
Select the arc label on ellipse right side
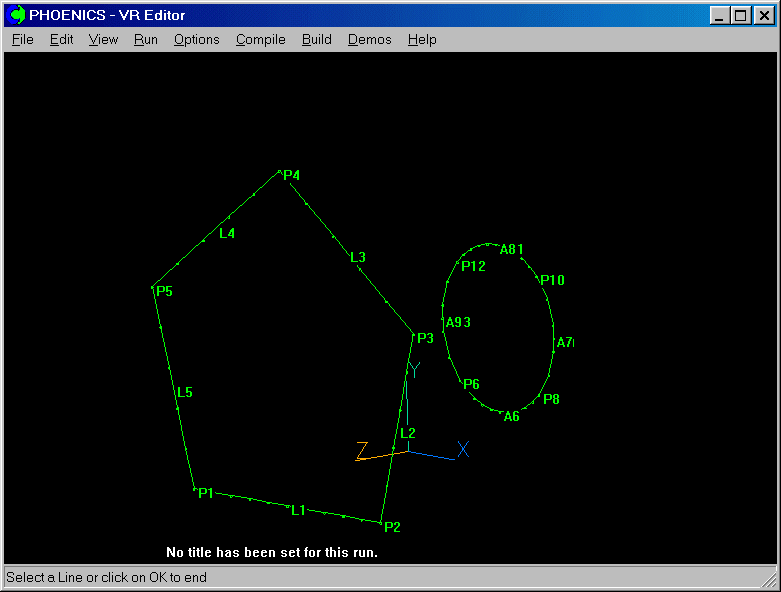click(x=565, y=342)
